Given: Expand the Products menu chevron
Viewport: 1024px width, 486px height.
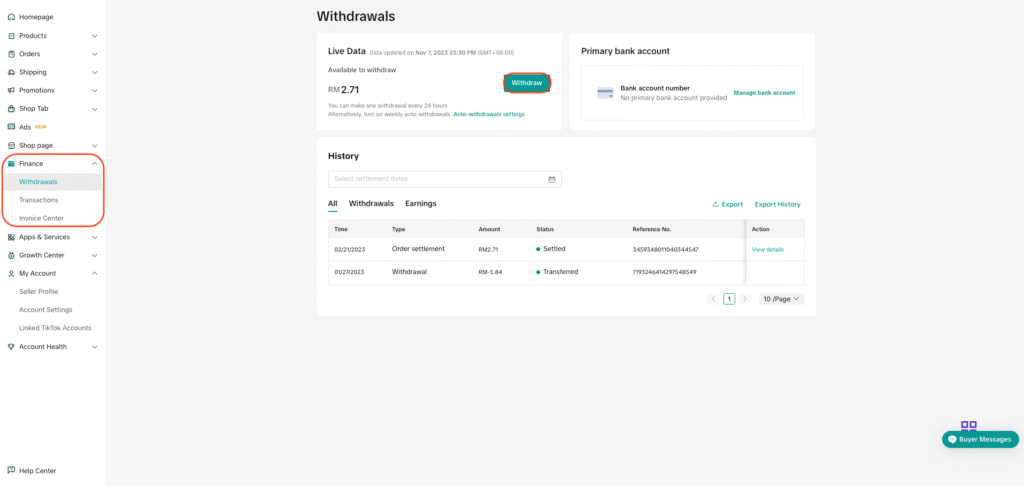Looking at the screenshot, I should [x=95, y=36].
